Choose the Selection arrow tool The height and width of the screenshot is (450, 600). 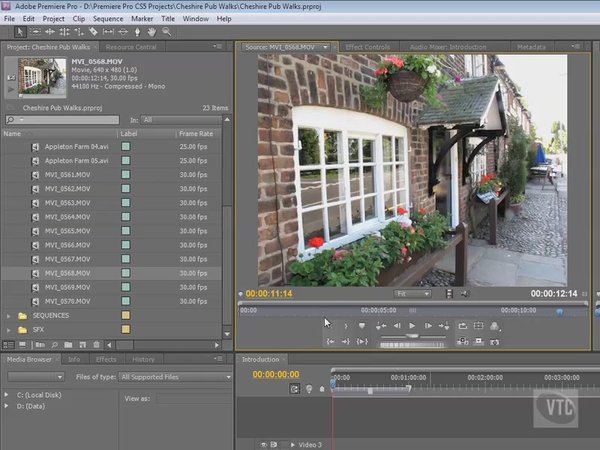coord(21,32)
